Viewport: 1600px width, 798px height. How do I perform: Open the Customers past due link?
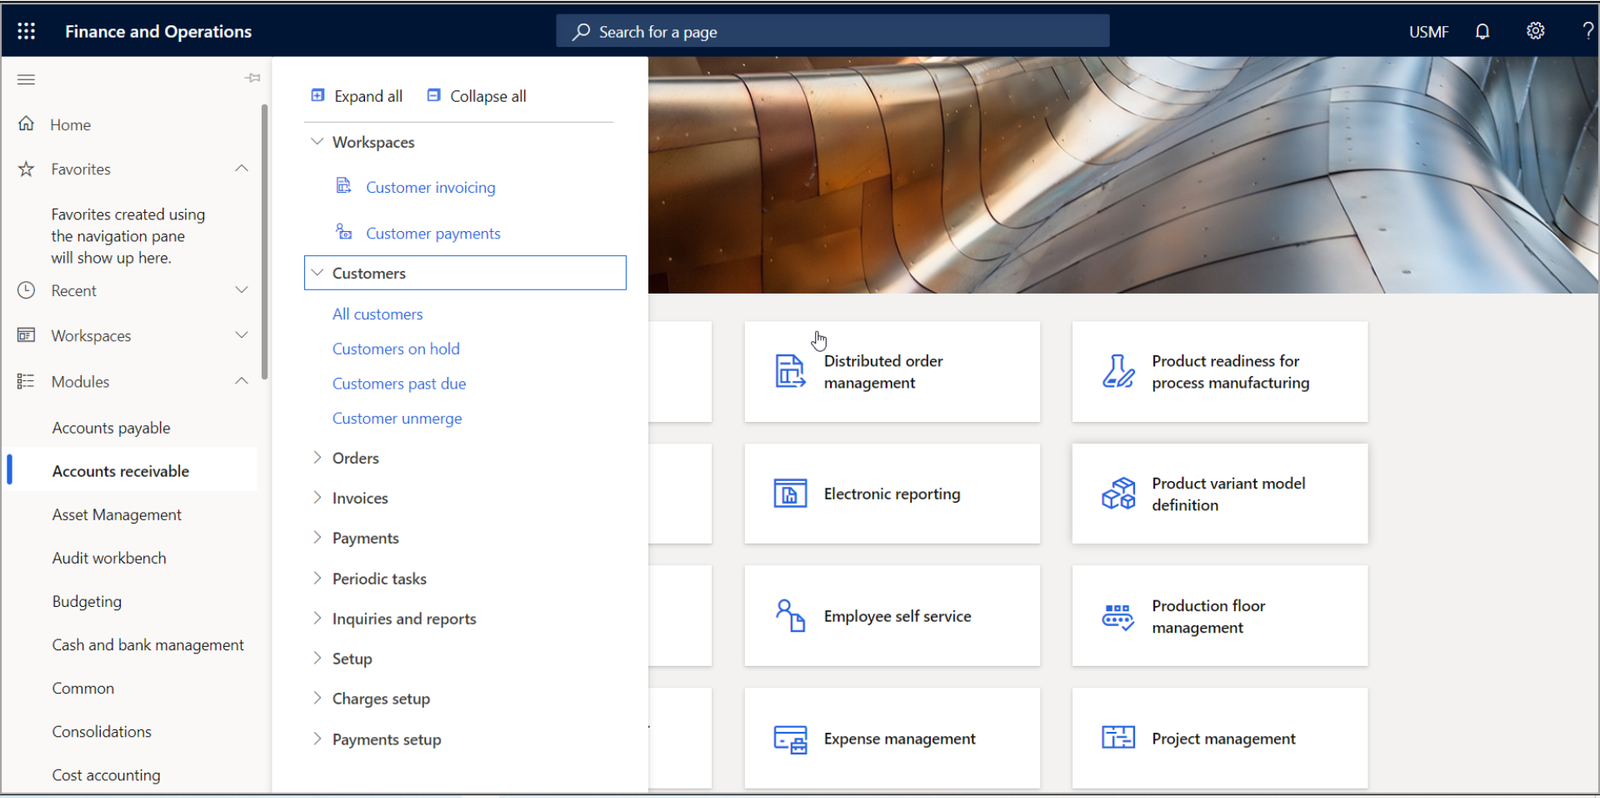[x=399, y=384]
